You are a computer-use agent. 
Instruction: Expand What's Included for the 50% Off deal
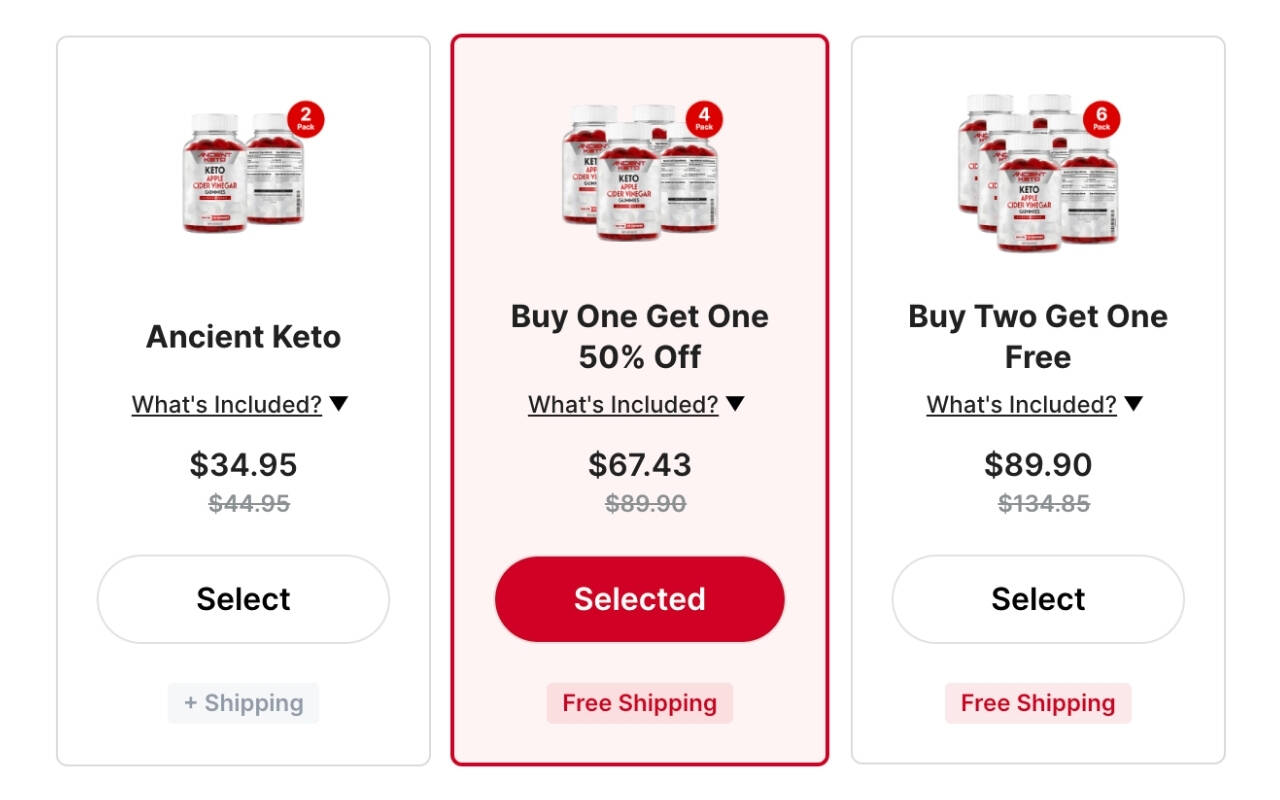pyautogui.click(x=623, y=405)
